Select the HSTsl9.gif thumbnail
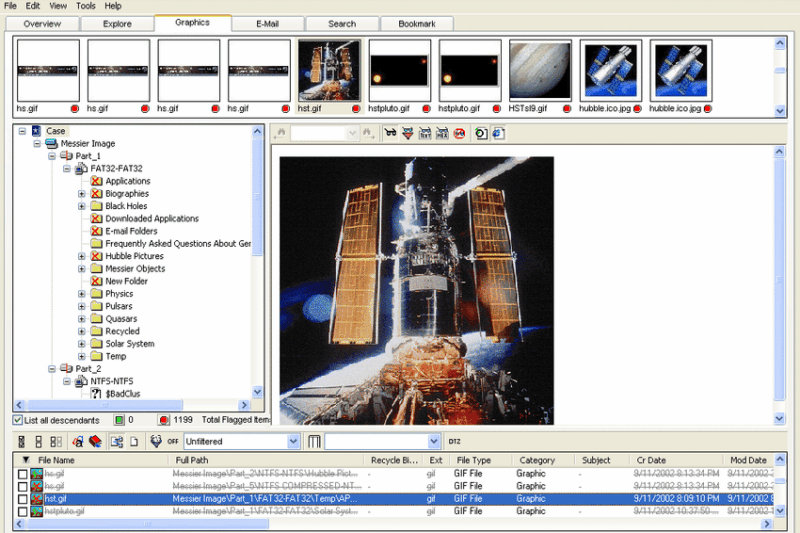This screenshot has width=800, height=533. [540, 70]
